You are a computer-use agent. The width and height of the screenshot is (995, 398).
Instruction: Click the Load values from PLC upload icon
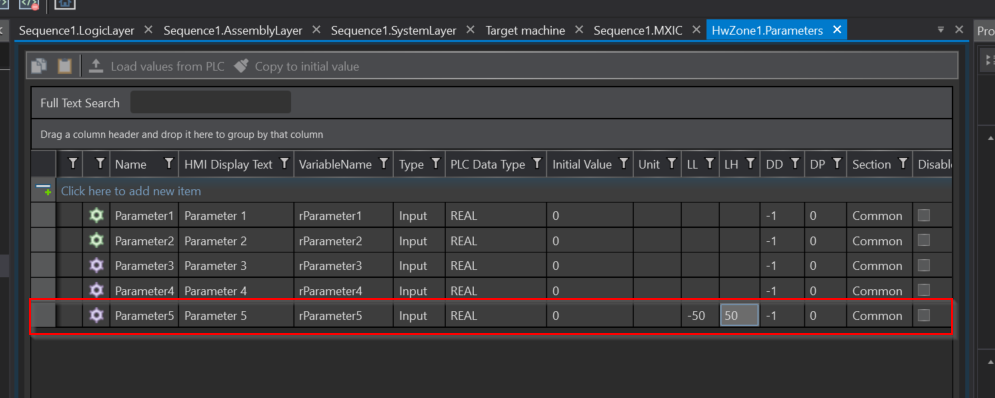[x=96, y=66]
